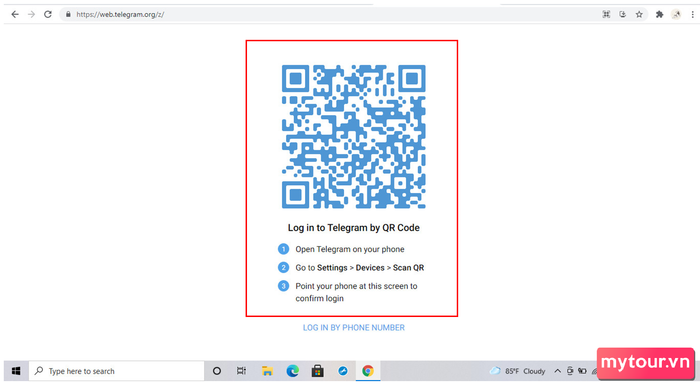The height and width of the screenshot is (387, 700).
Task: Click 'Open Telegram on your phone' step text
Action: [350, 249]
